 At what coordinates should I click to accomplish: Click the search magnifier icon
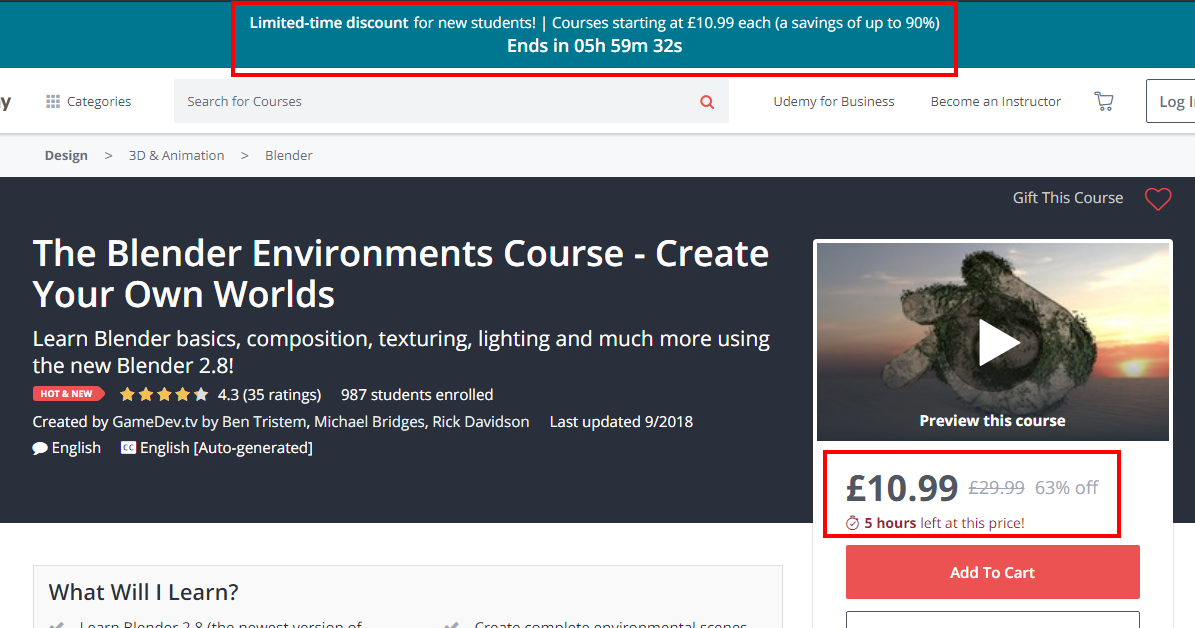707,101
